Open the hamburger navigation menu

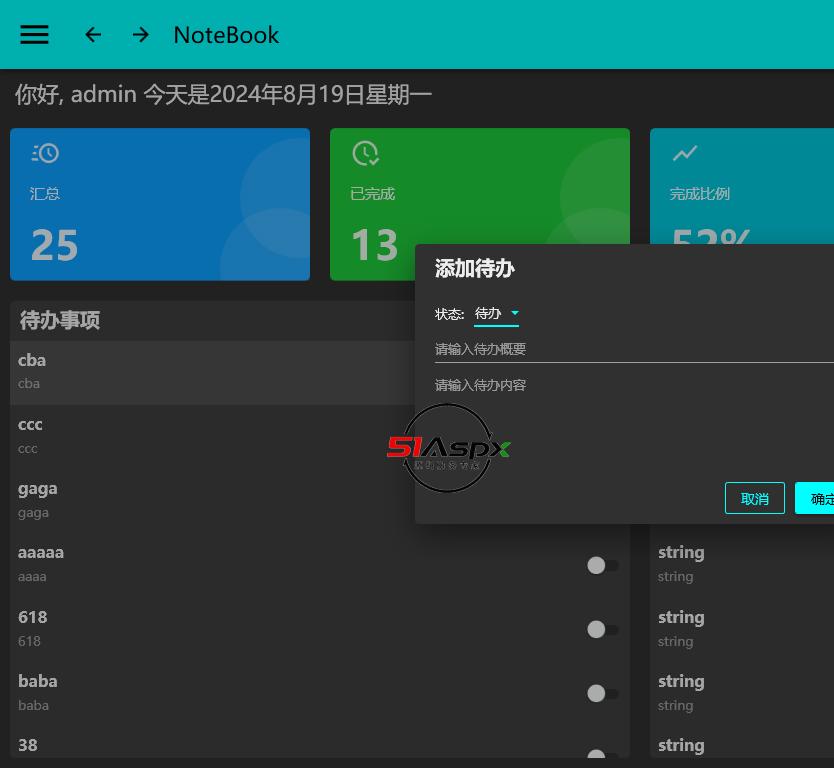(x=35, y=34)
